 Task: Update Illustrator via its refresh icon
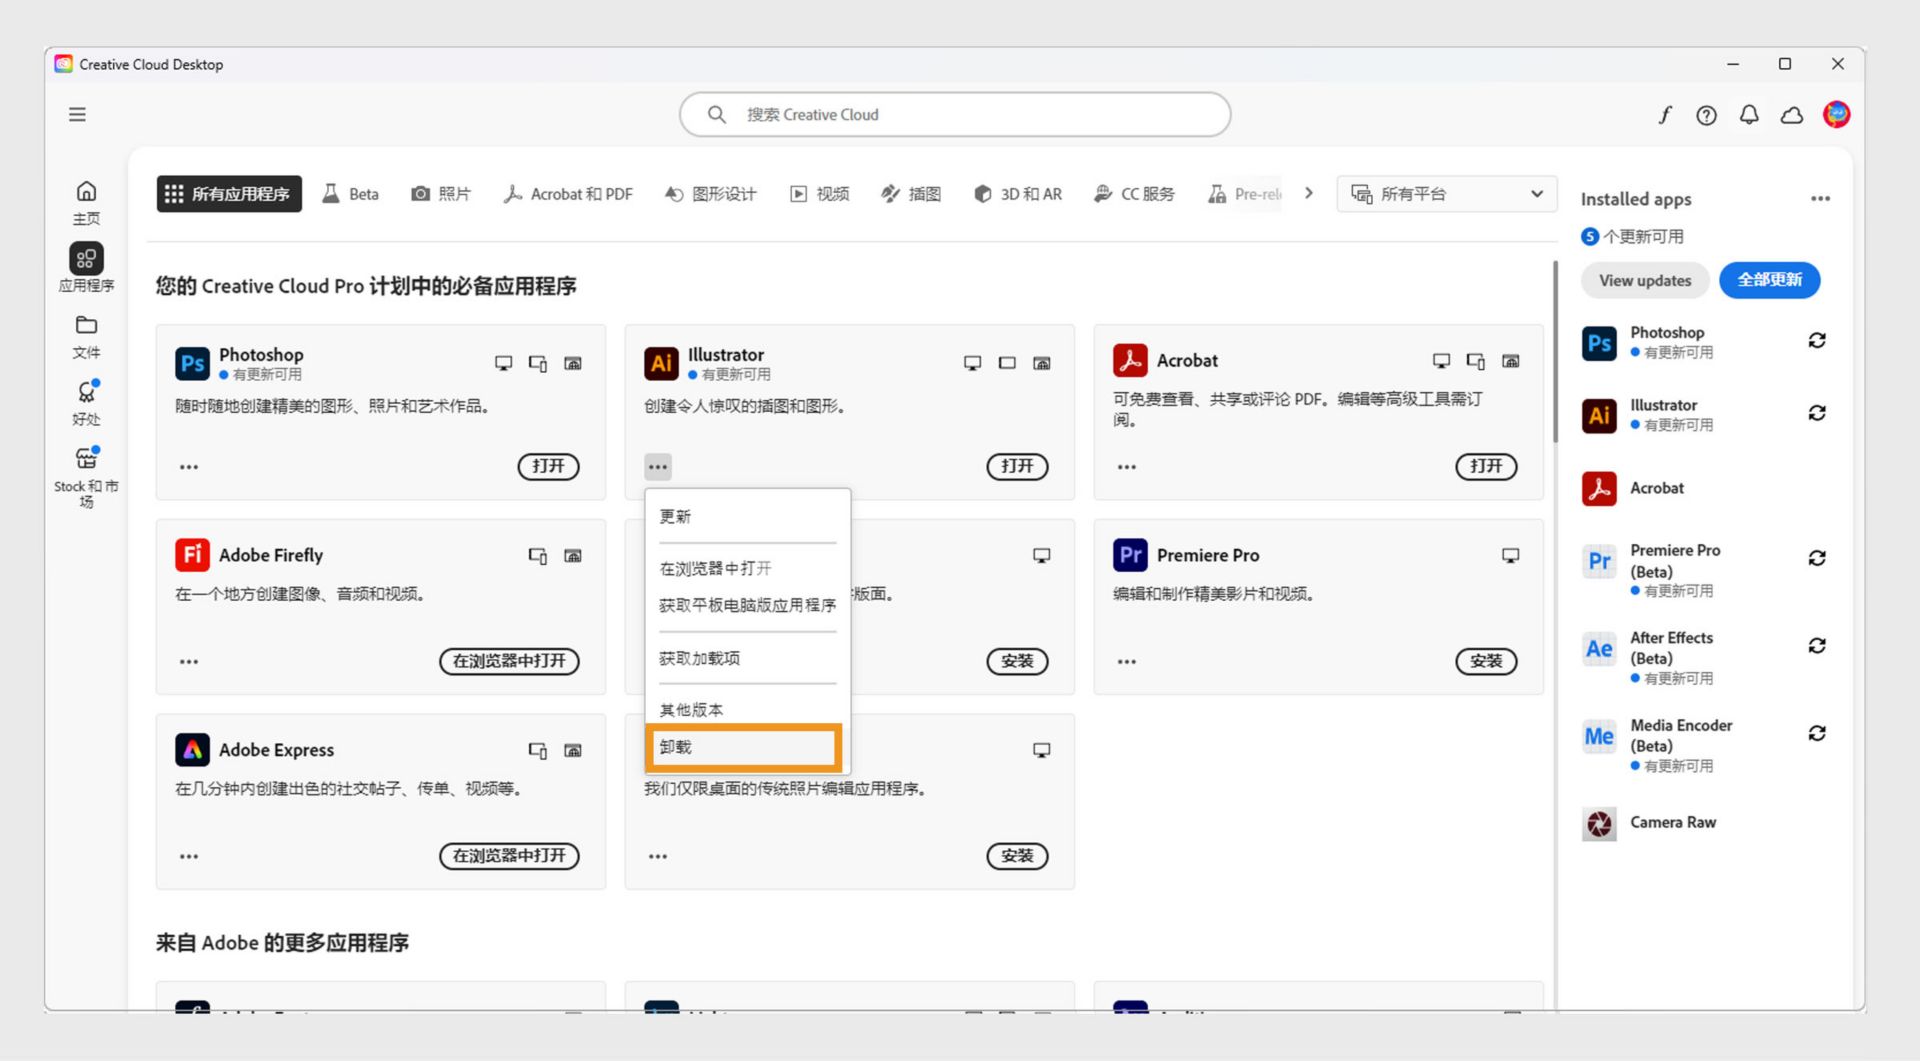tap(1817, 413)
